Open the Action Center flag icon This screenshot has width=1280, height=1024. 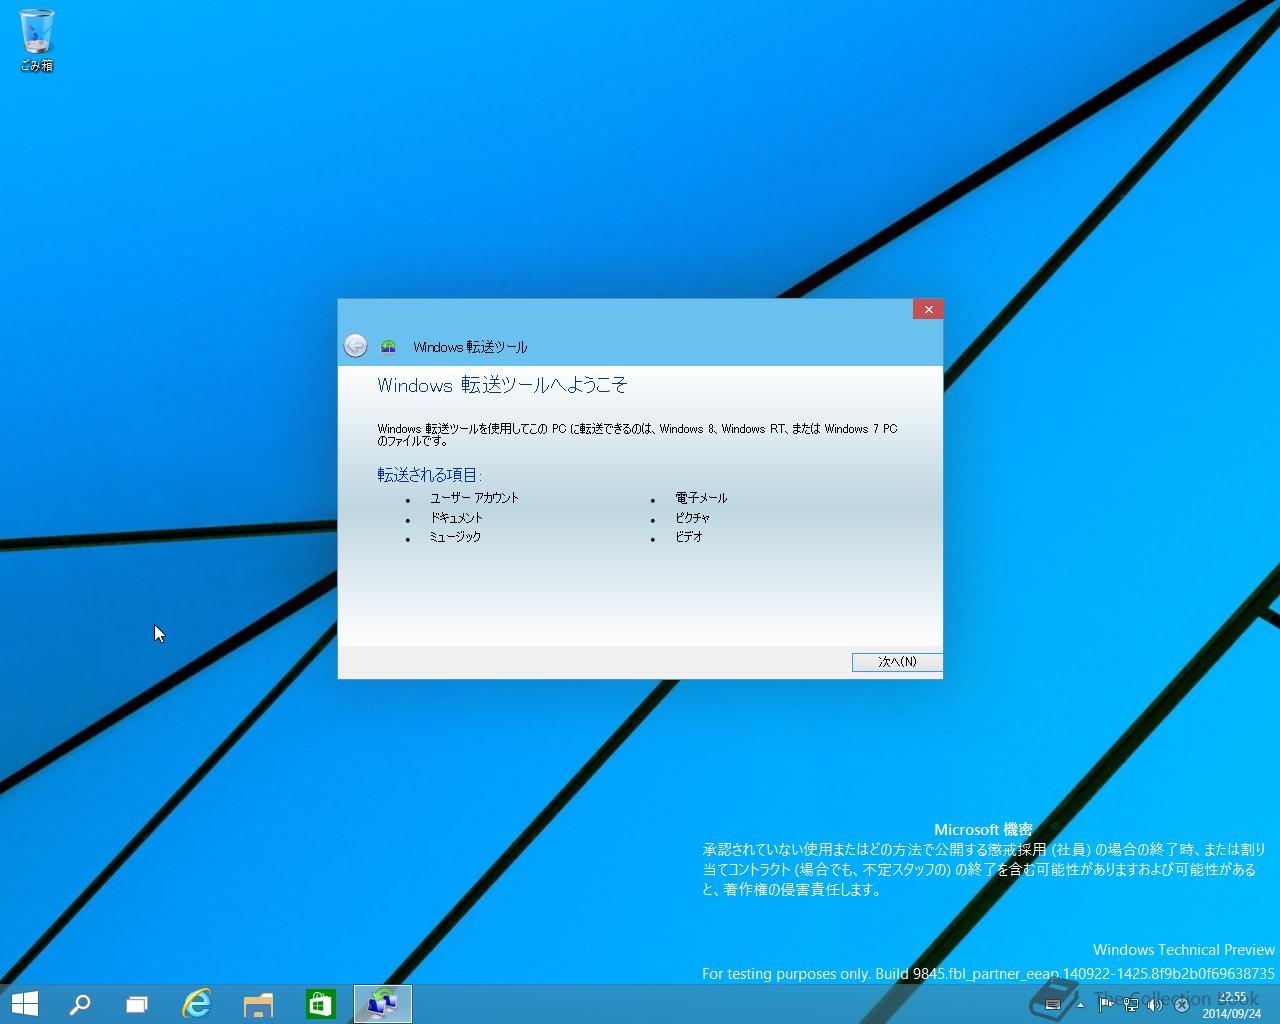1106,1004
